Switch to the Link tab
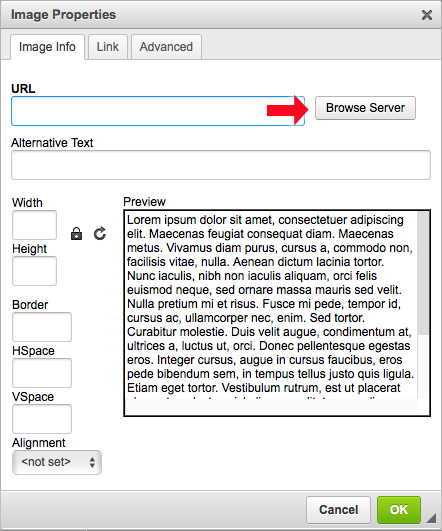The width and height of the screenshot is (442, 531). 108,47
